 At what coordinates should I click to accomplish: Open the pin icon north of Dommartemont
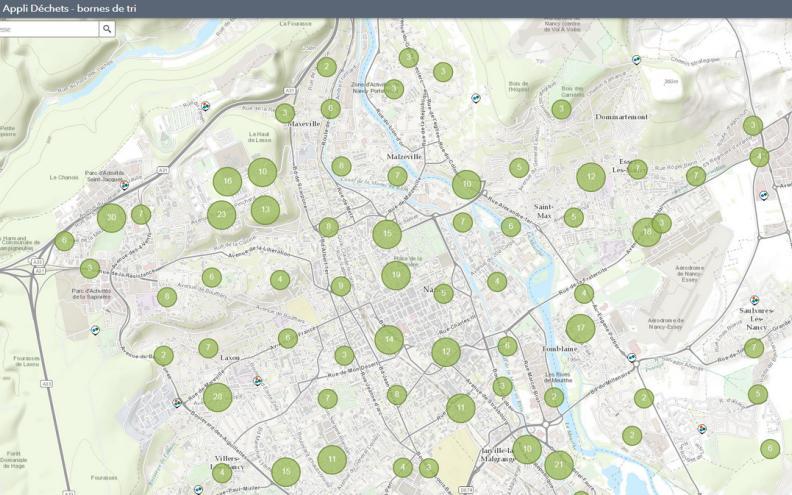coord(637,59)
